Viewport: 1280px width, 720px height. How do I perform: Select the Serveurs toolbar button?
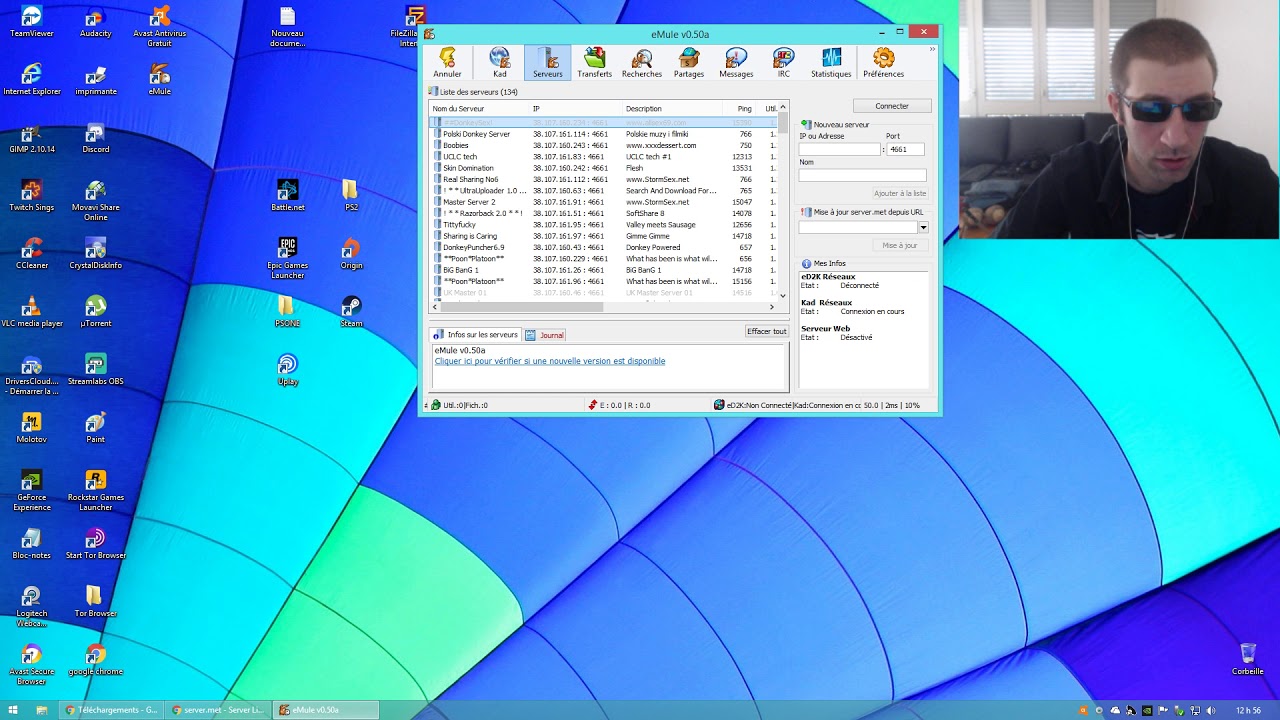[x=548, y=62]
